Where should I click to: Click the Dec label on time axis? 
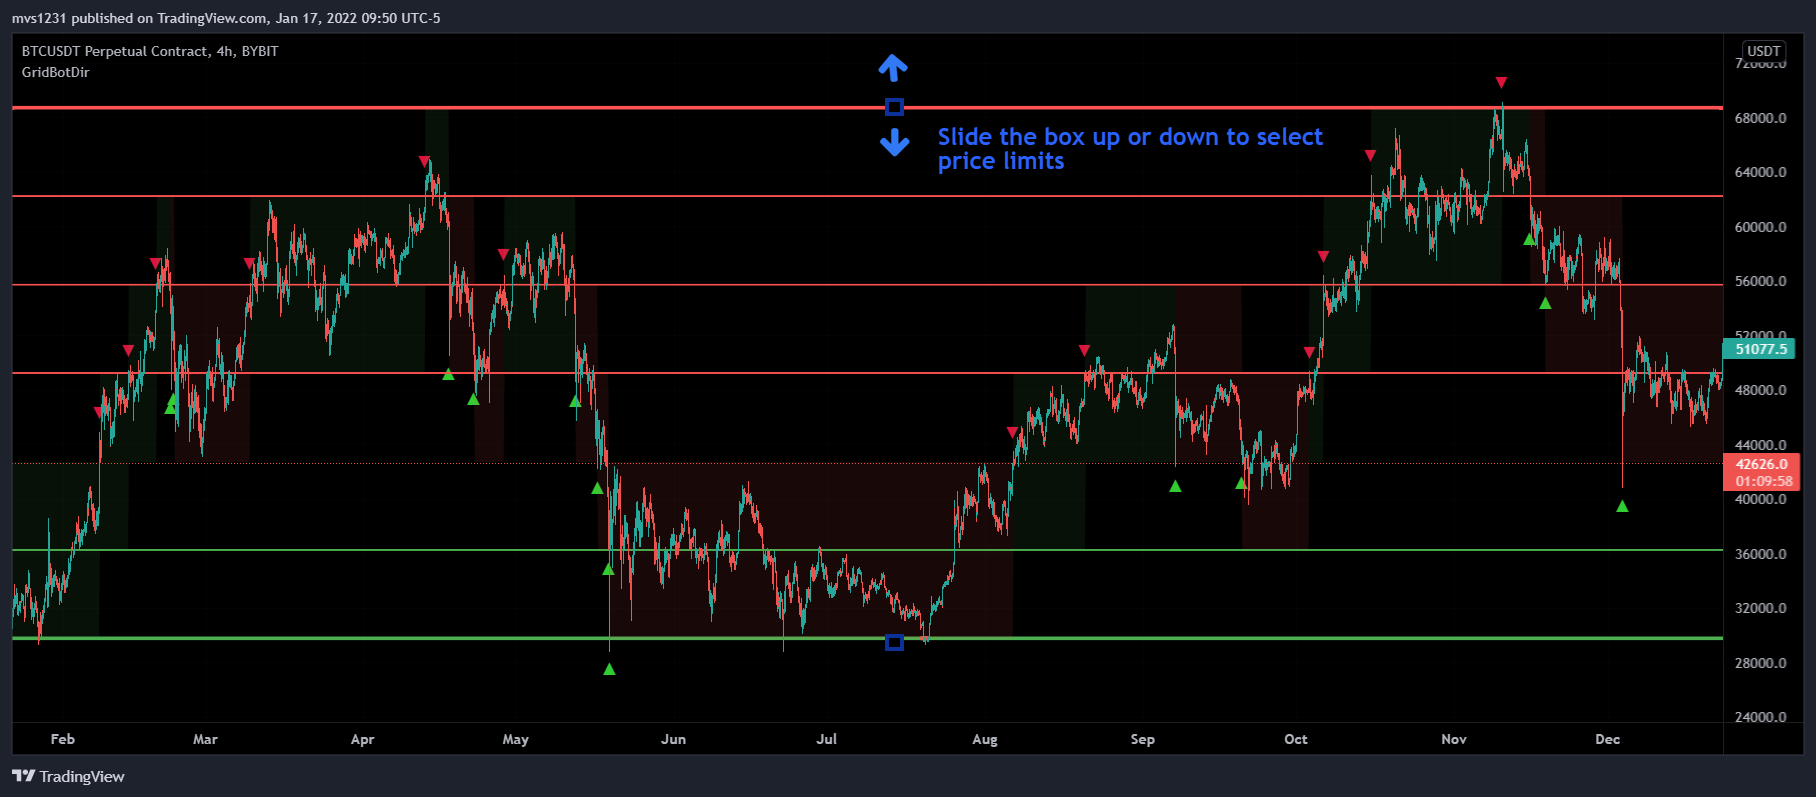[x=1608, y=739]
